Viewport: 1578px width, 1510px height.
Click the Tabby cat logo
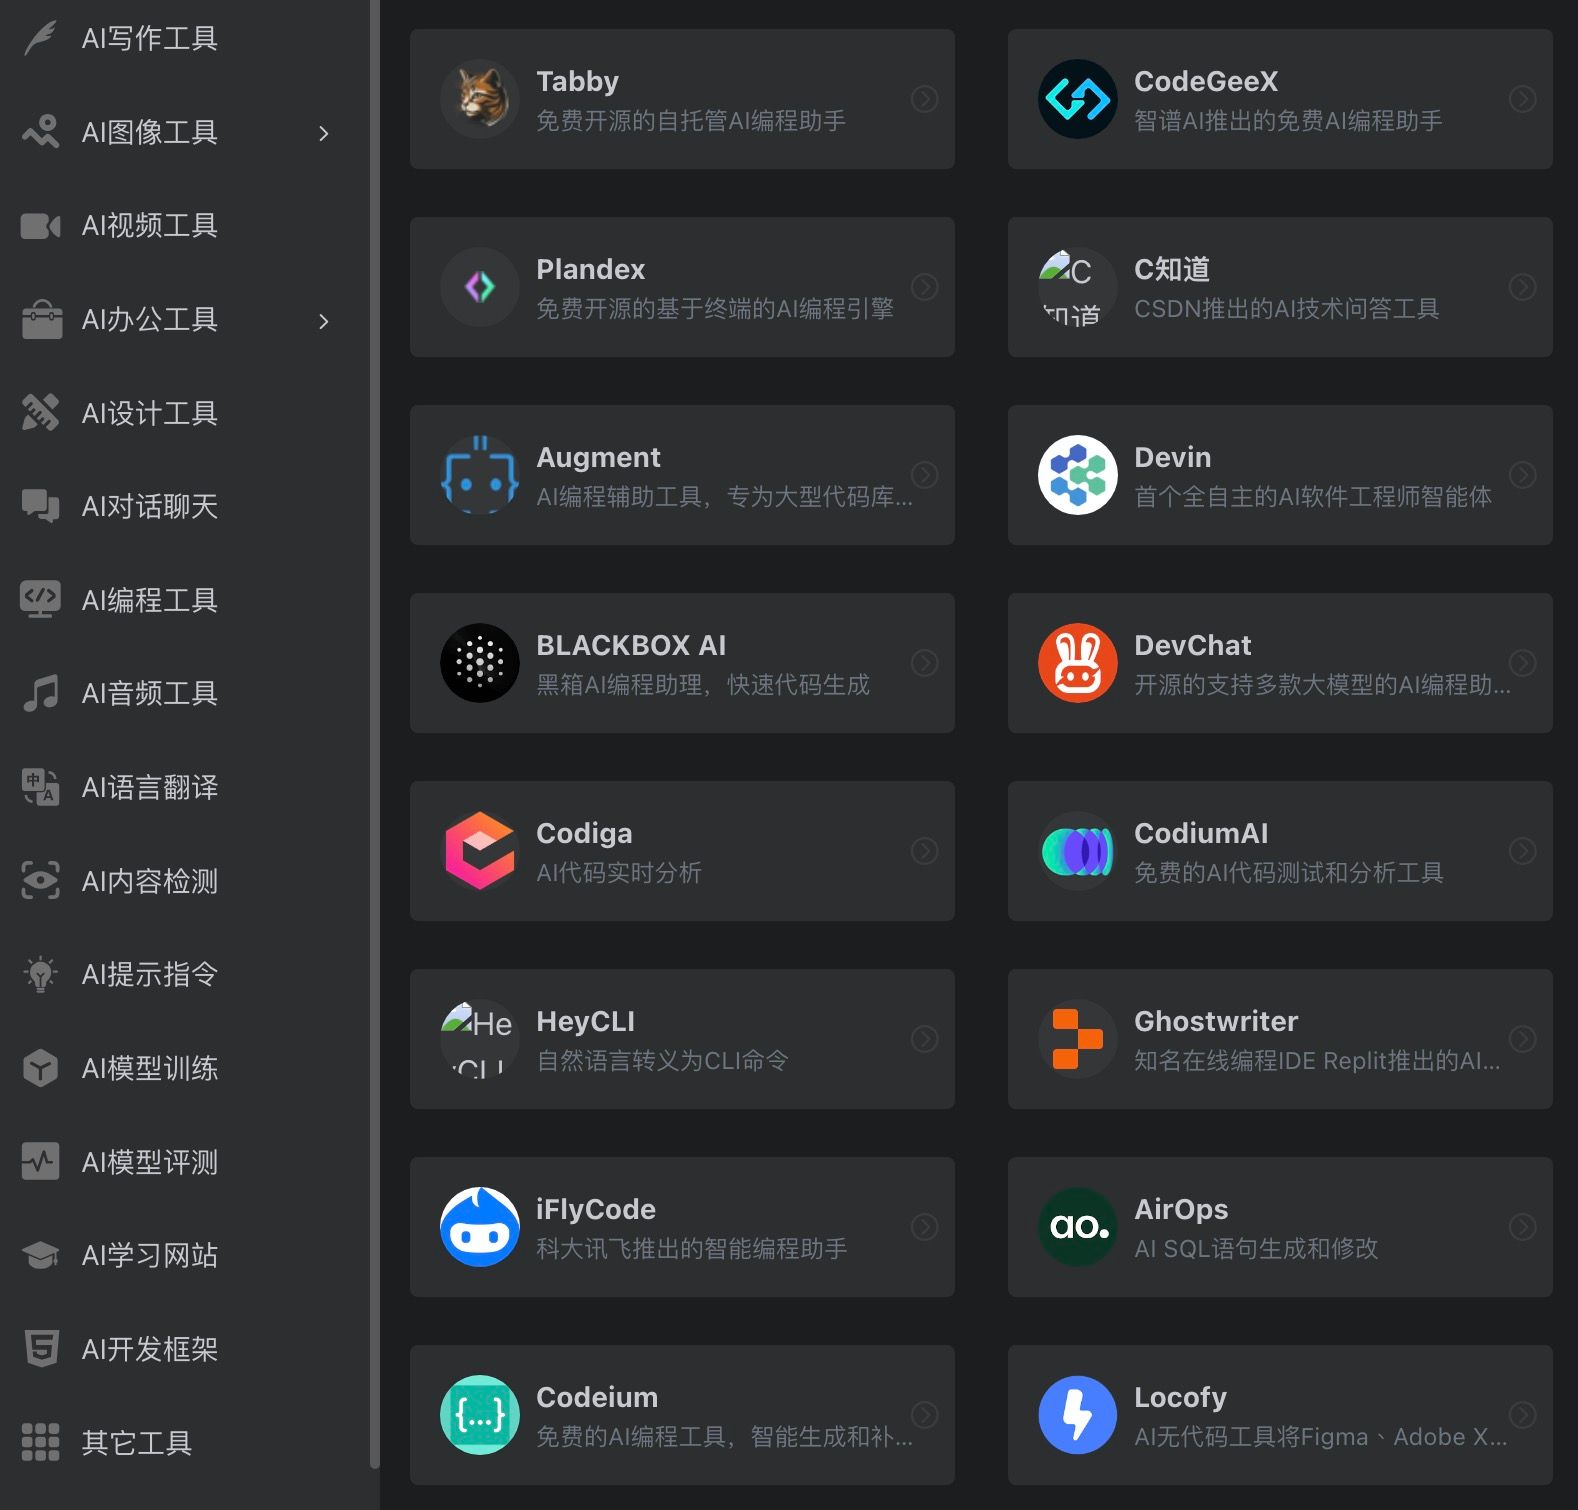tap(480, 99)
